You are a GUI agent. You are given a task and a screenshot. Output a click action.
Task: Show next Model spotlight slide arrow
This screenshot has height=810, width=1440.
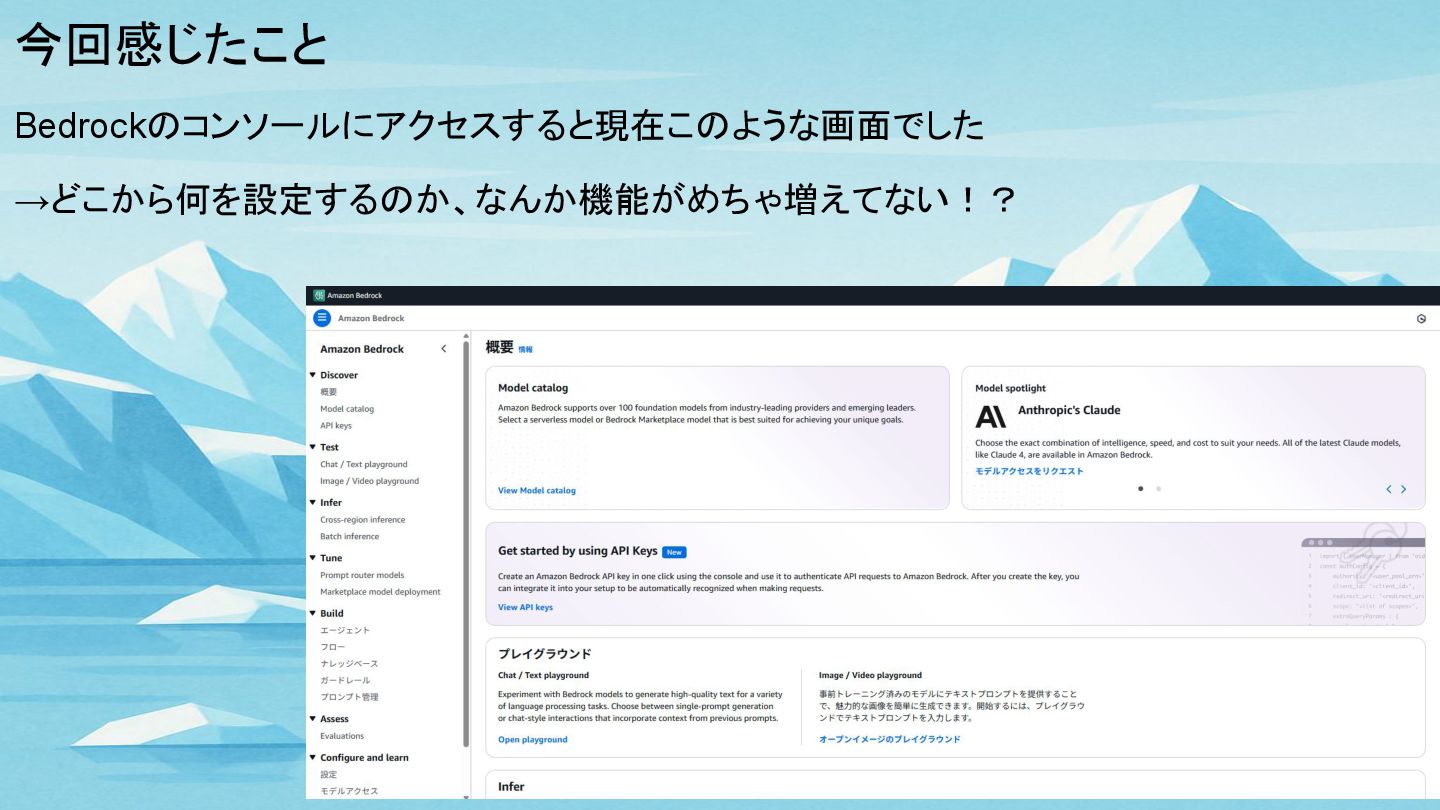(1403, 489)
